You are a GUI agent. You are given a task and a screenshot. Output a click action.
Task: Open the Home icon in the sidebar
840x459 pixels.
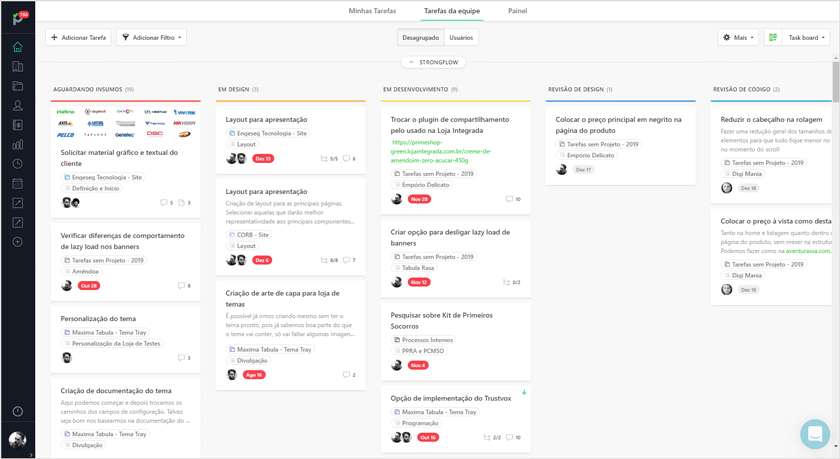[x=18, y=47]
